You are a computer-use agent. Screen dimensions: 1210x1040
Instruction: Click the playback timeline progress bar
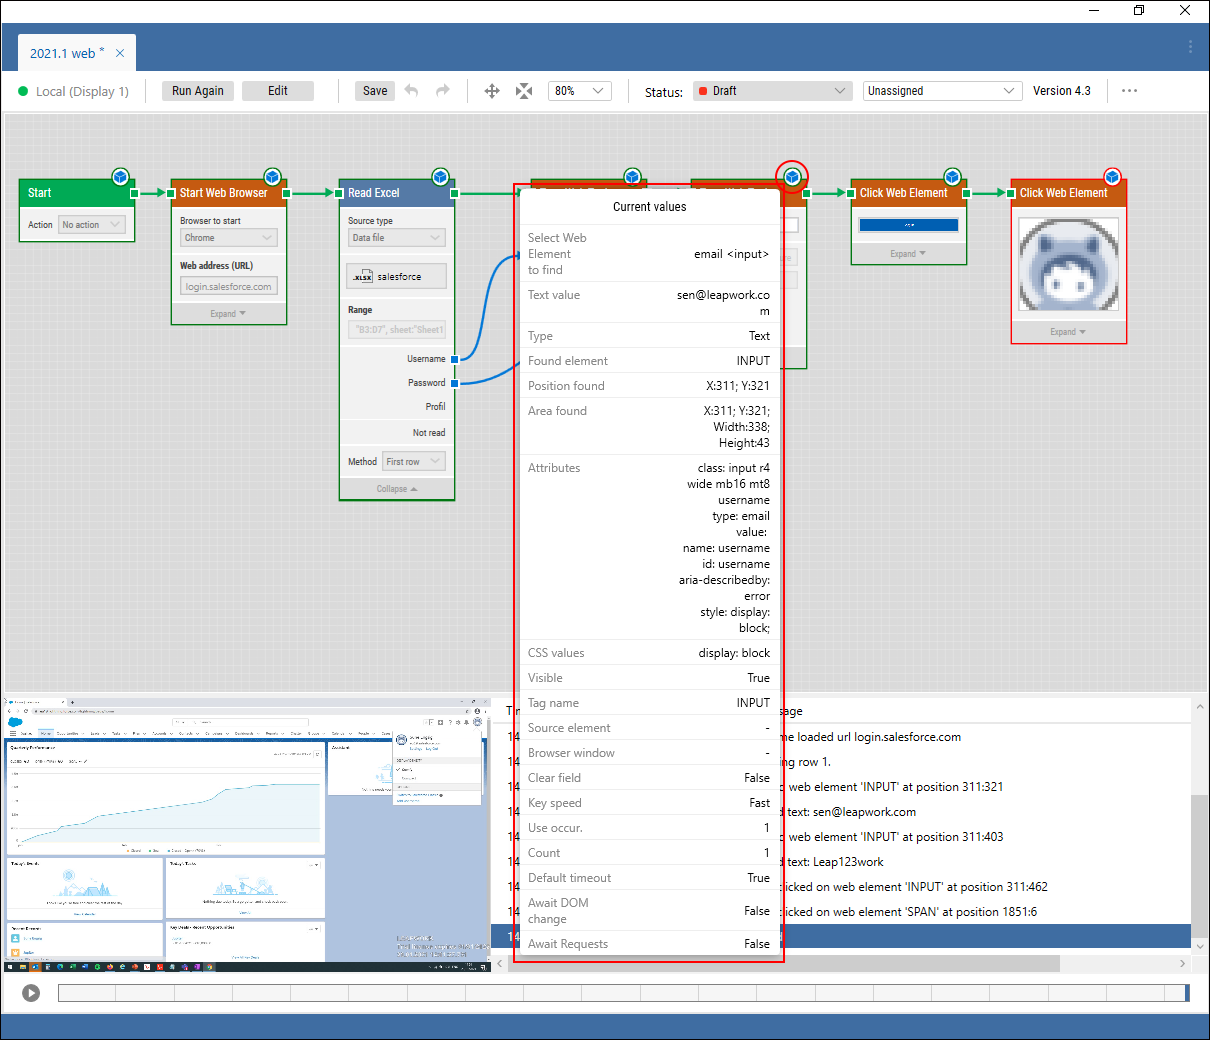(620, 993)
